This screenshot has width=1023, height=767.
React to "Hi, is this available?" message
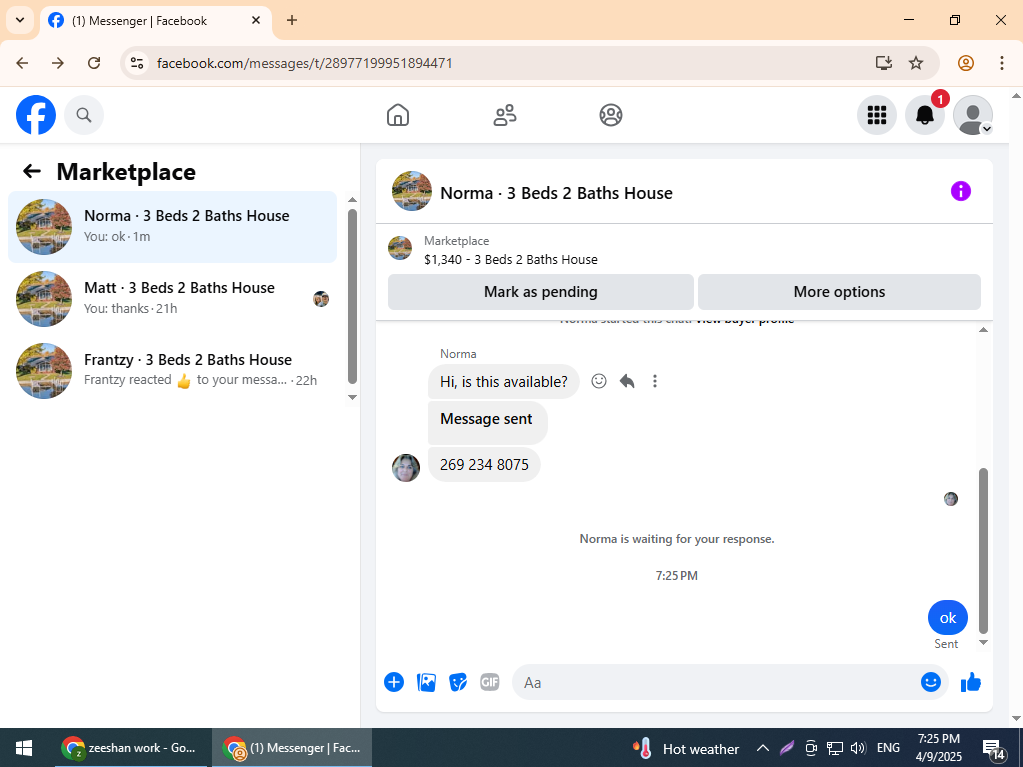pyautogui.click(x=599, y=381)
